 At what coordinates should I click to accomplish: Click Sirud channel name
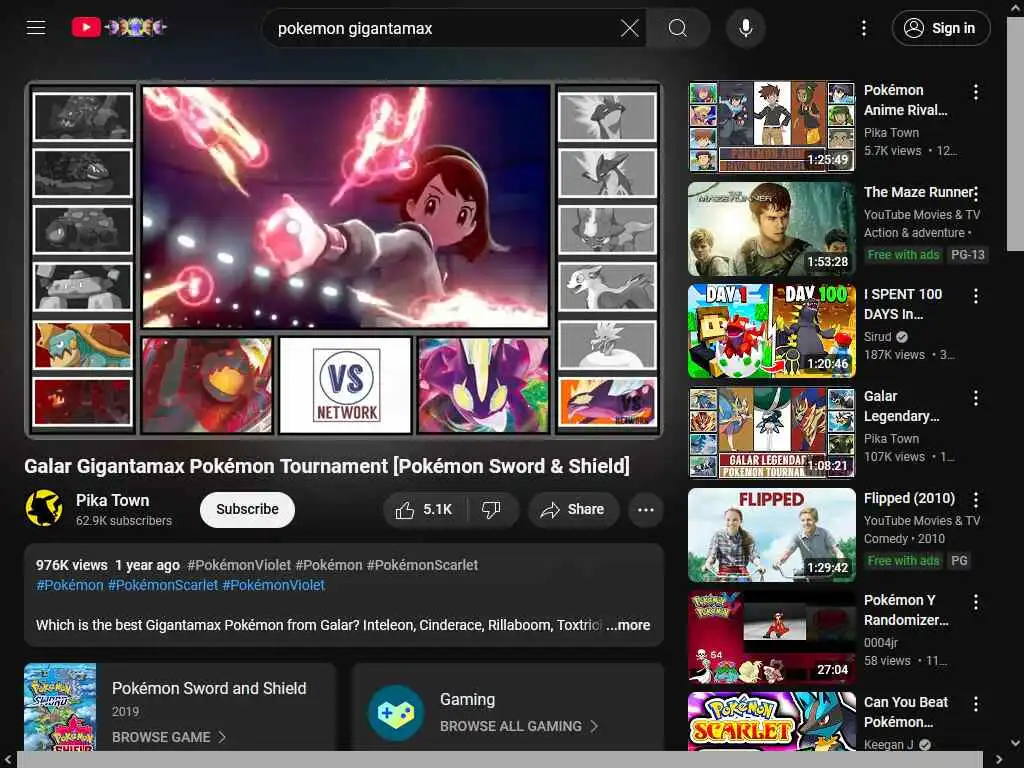[x=877, y=336]
